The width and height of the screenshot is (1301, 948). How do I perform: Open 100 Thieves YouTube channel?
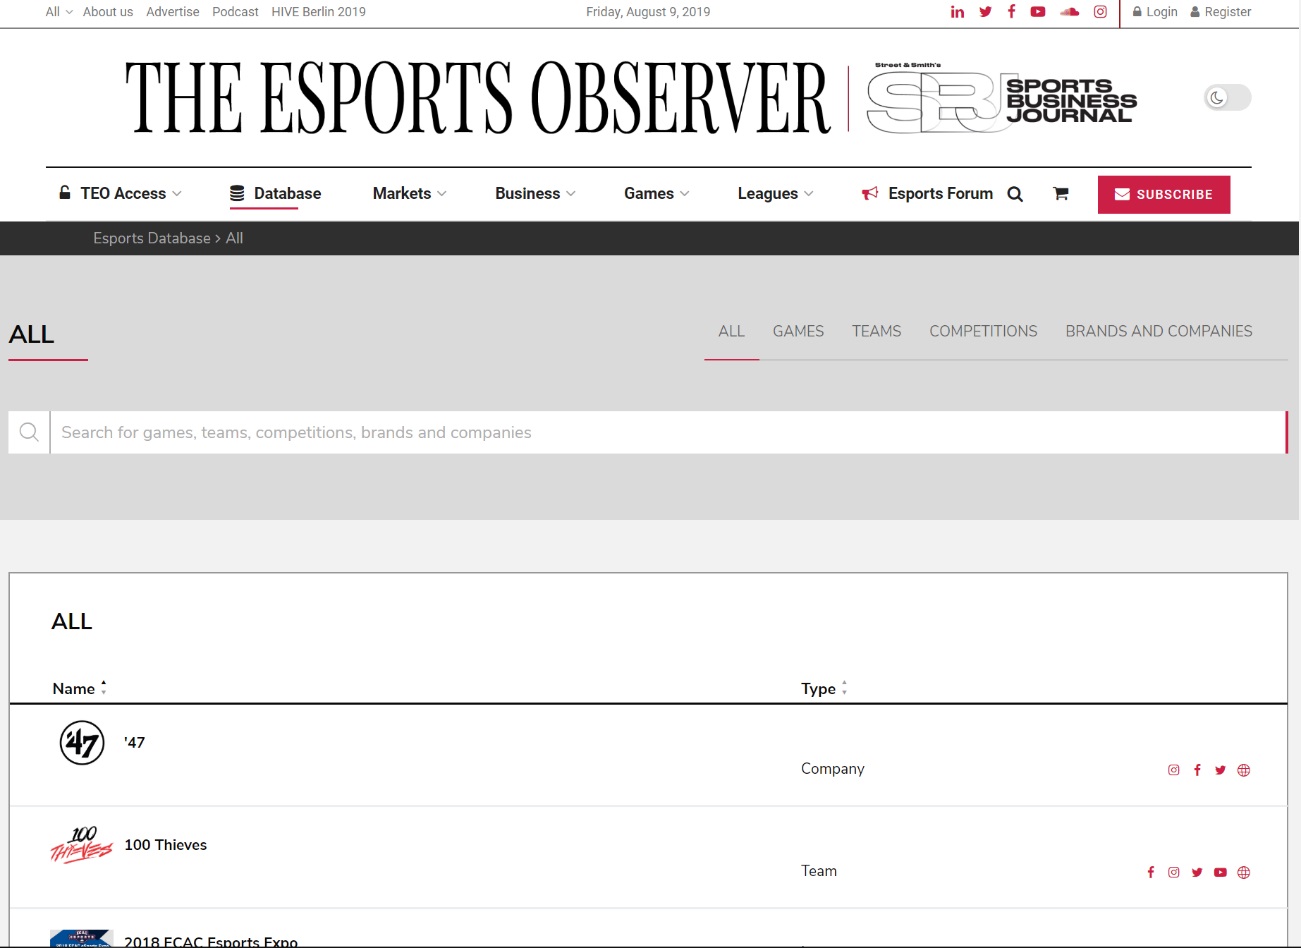pyautogui.click(x=1220, y=872)
